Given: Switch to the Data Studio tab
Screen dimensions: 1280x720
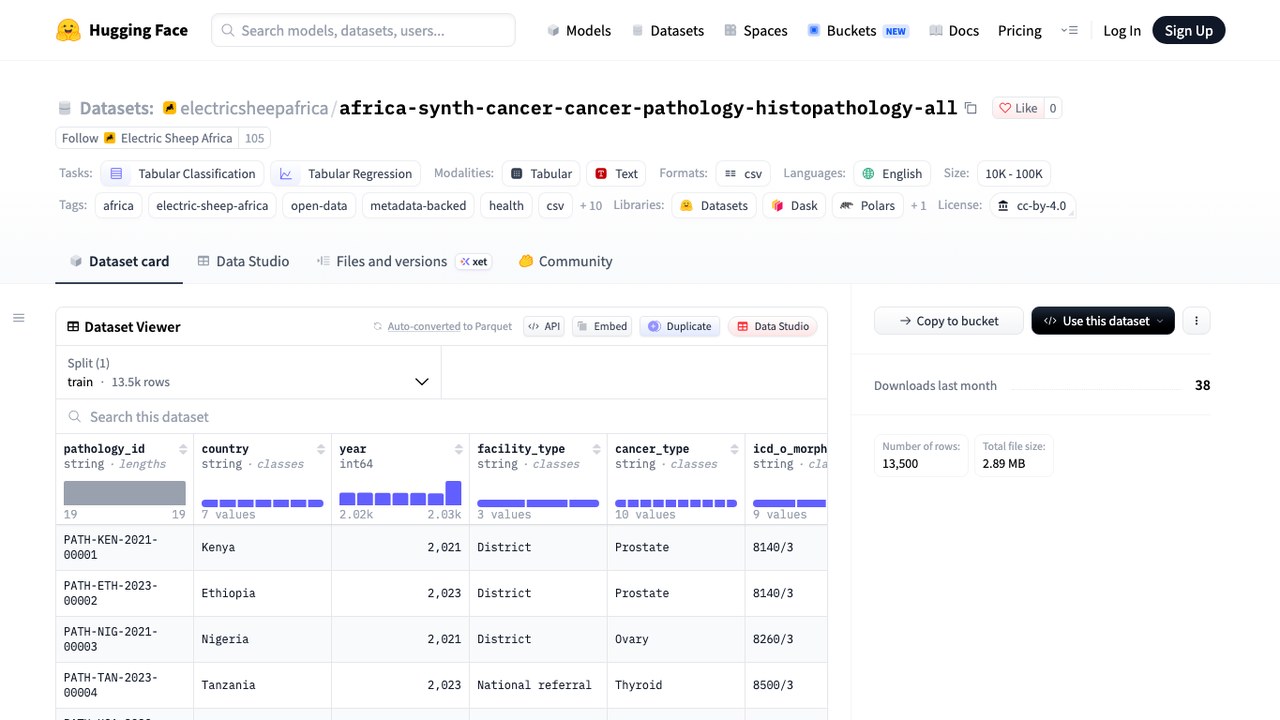Looking at the screenshot, I should (x=243, y=261).
